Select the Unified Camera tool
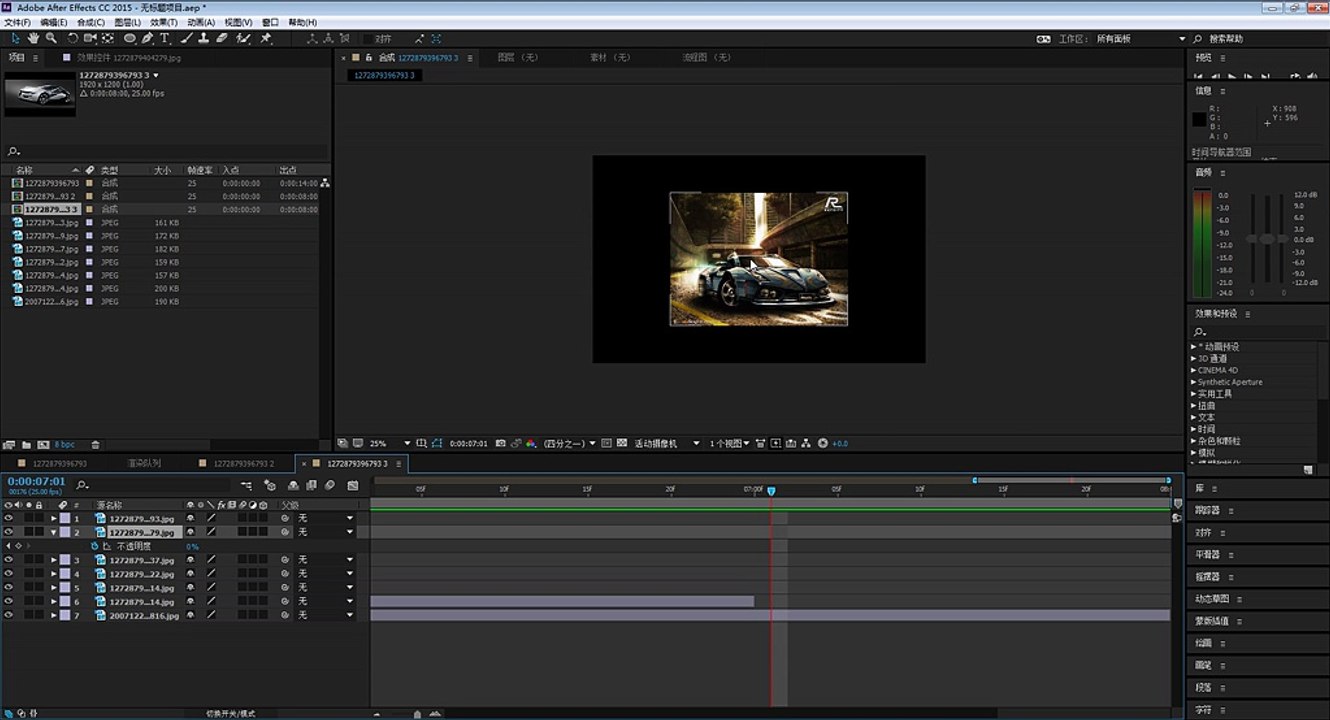1330x720 pixels. tap(90, 38)
